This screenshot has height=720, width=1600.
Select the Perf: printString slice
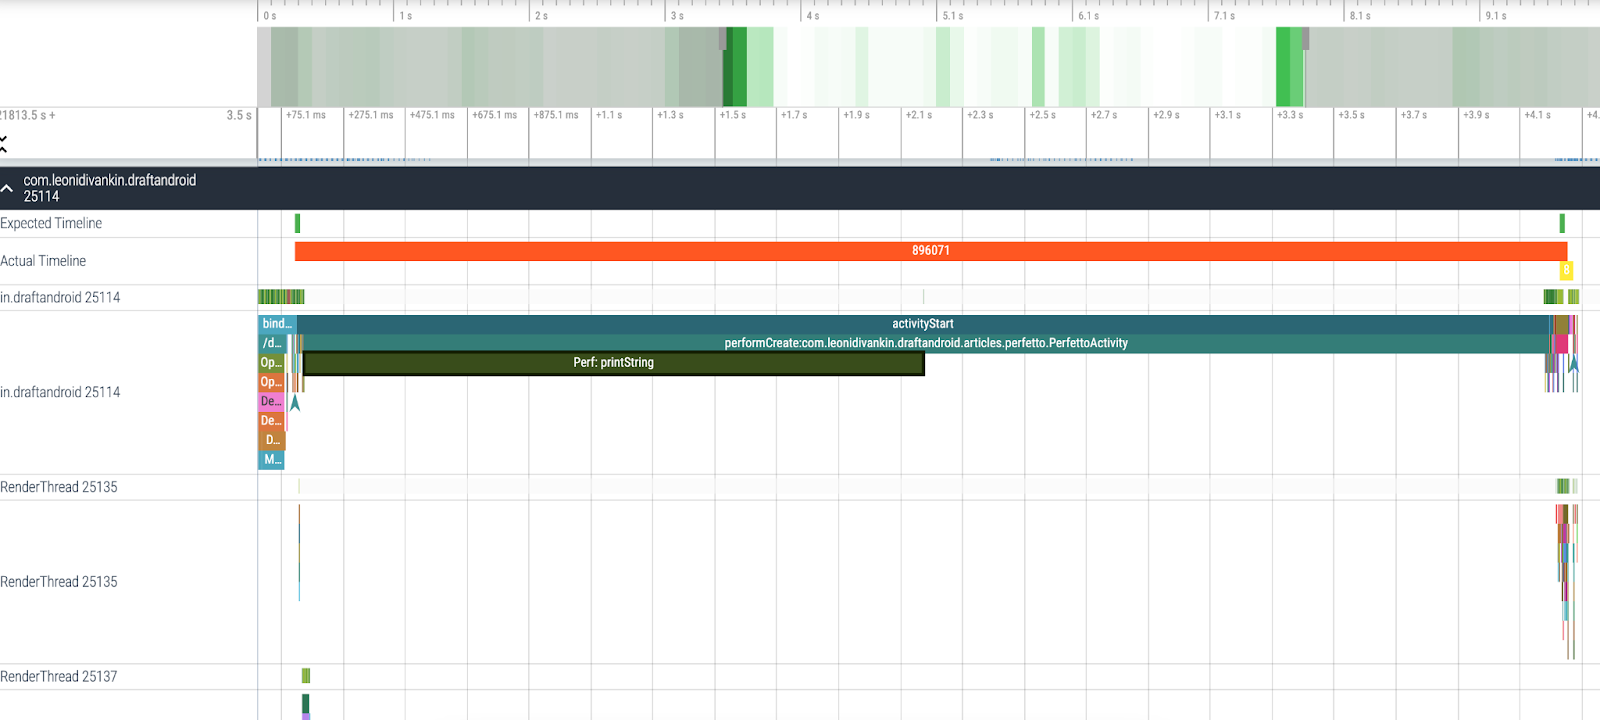[x=613, y=363]
